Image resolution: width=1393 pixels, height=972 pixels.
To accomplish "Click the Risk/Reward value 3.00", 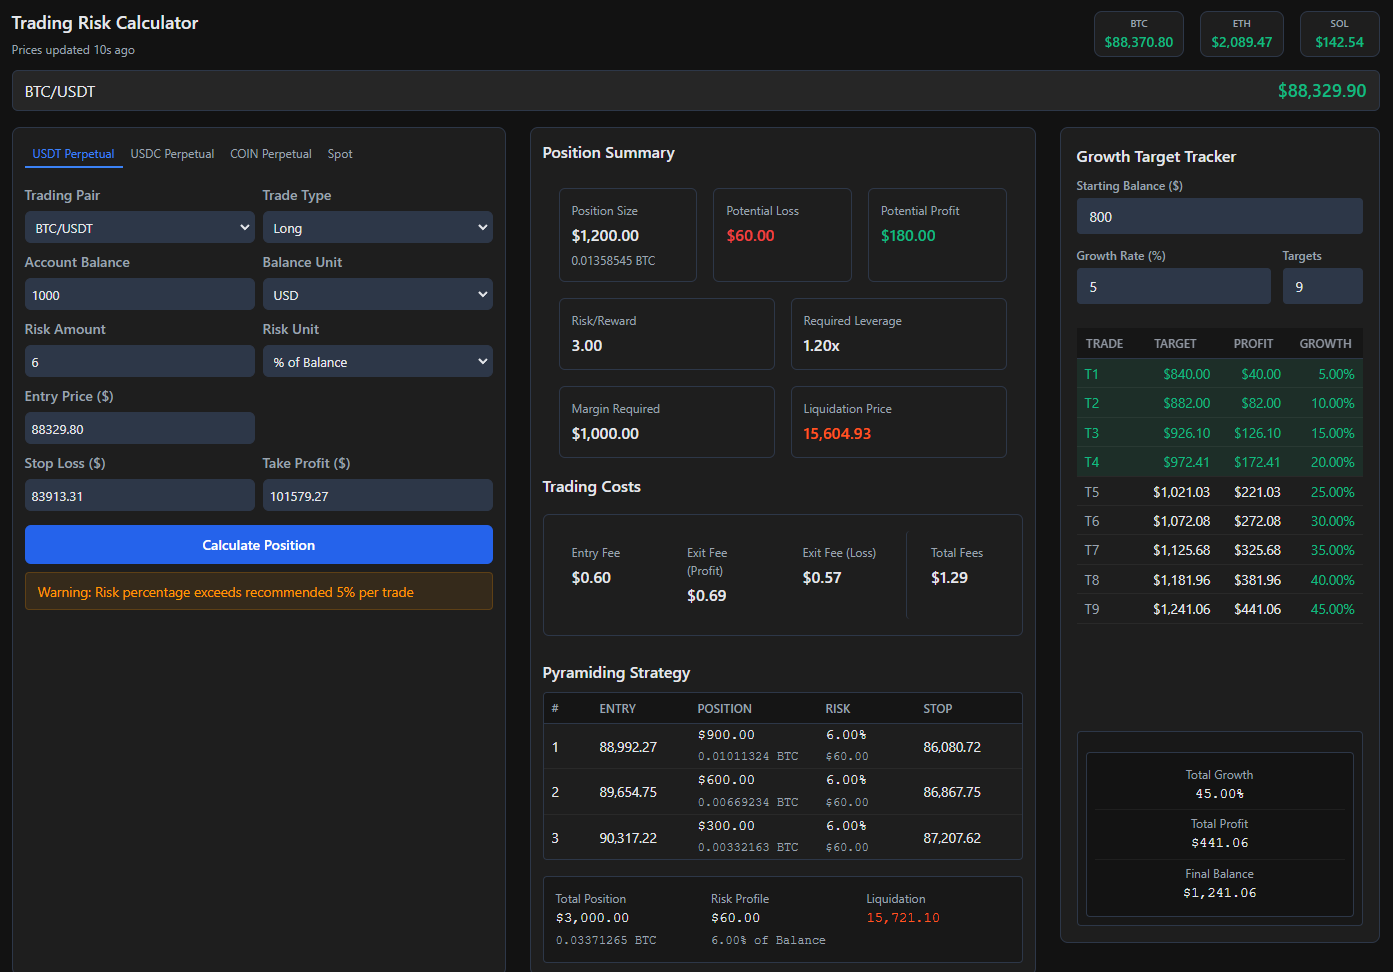I will click(x=587, y=346).
